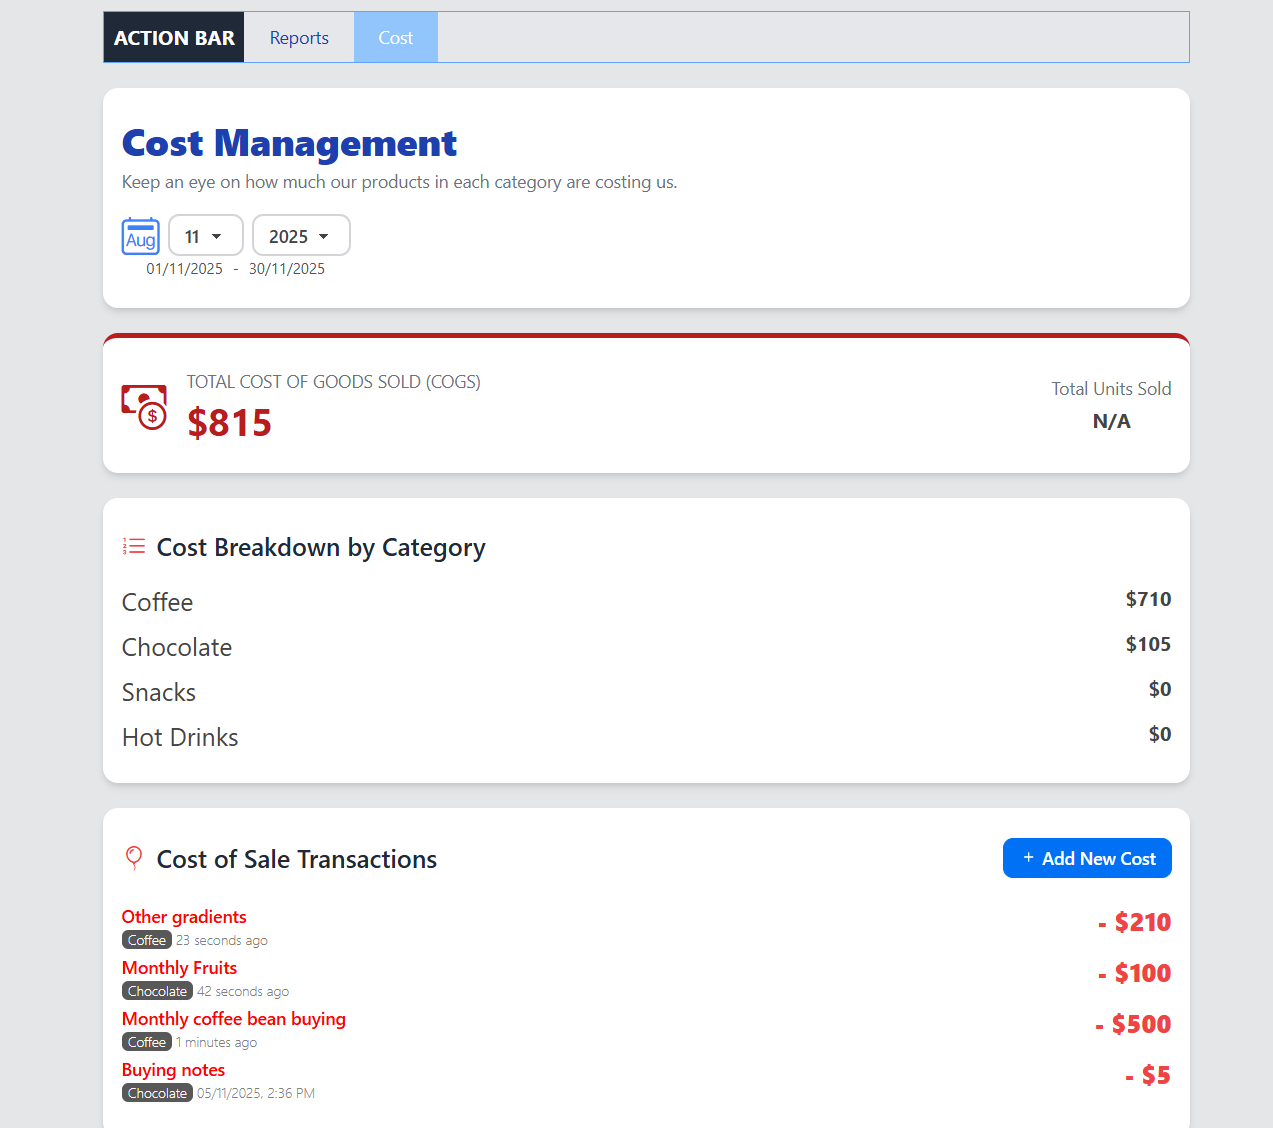
Task: Click the list icon beside Cost Breakdown heading
Action: (133, 546)
